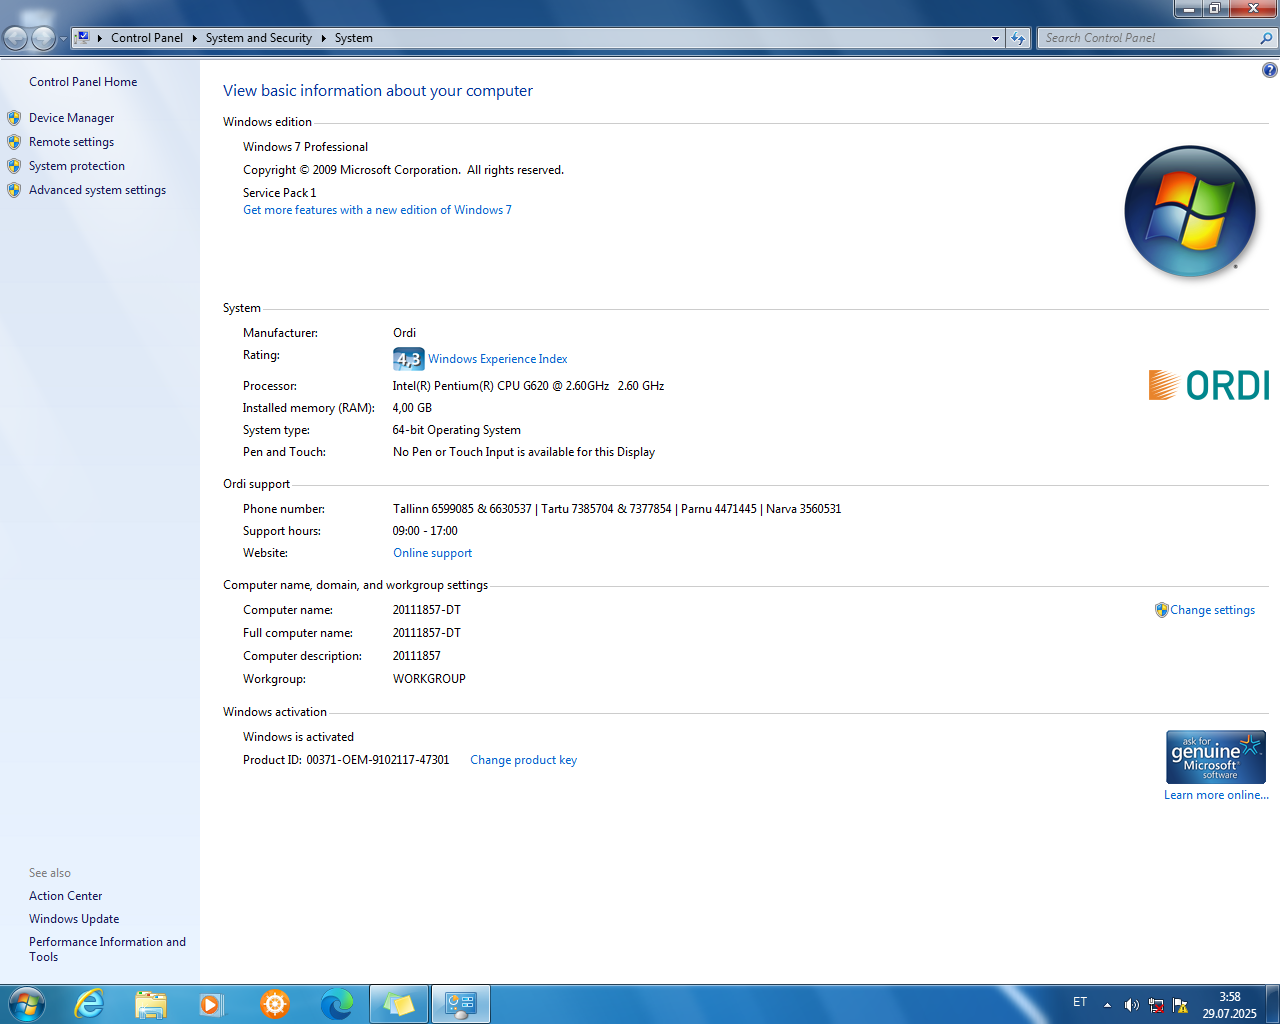The width and height of the screenshot is (1280, 1024).
Task: Click the processor value Intel(R) Pentium(R) CPU G620
Action: 528,386
